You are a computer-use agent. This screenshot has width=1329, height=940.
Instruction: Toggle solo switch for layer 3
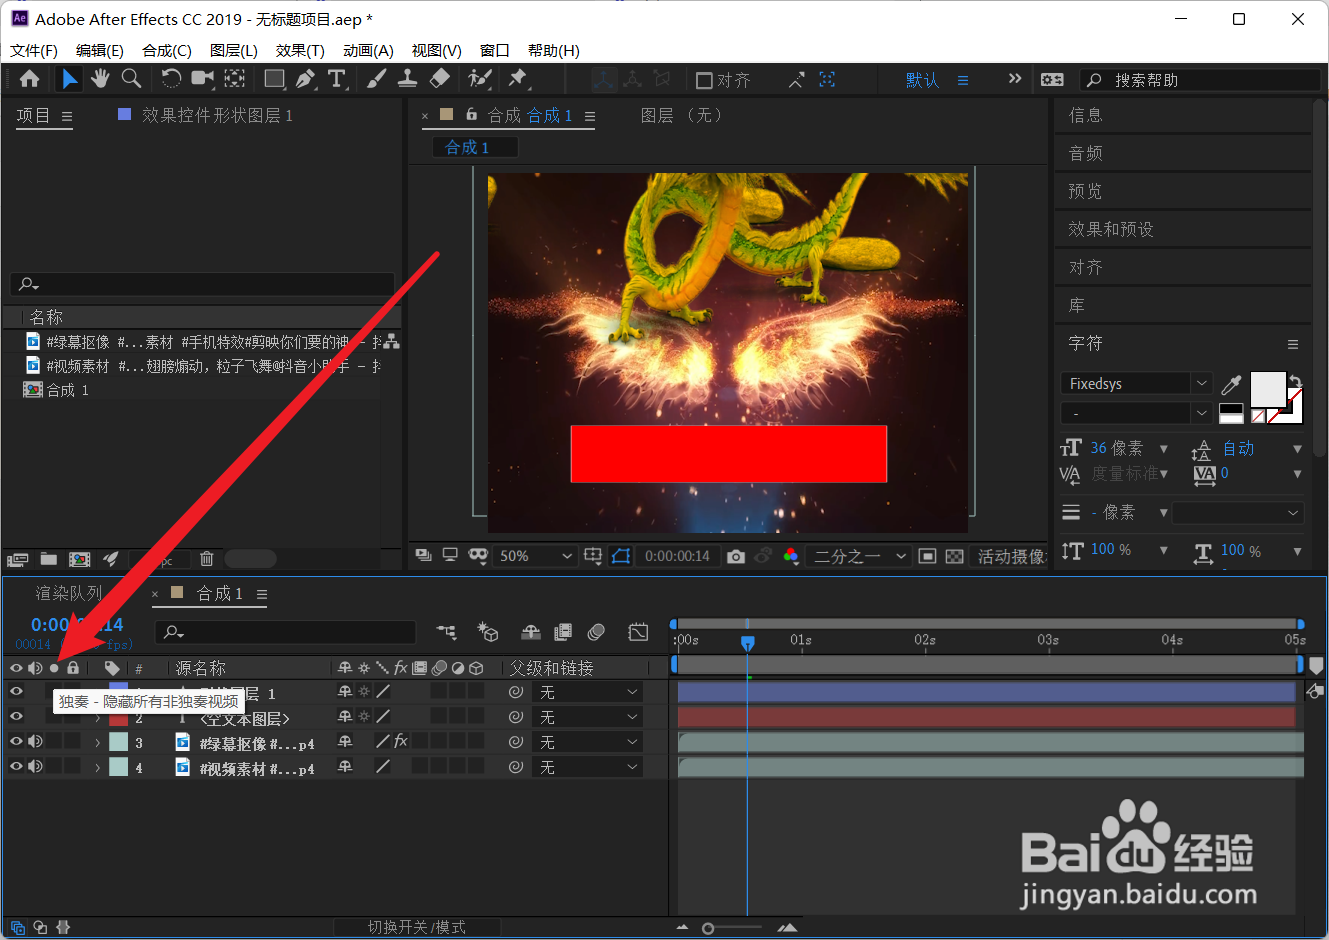point(54,741)
